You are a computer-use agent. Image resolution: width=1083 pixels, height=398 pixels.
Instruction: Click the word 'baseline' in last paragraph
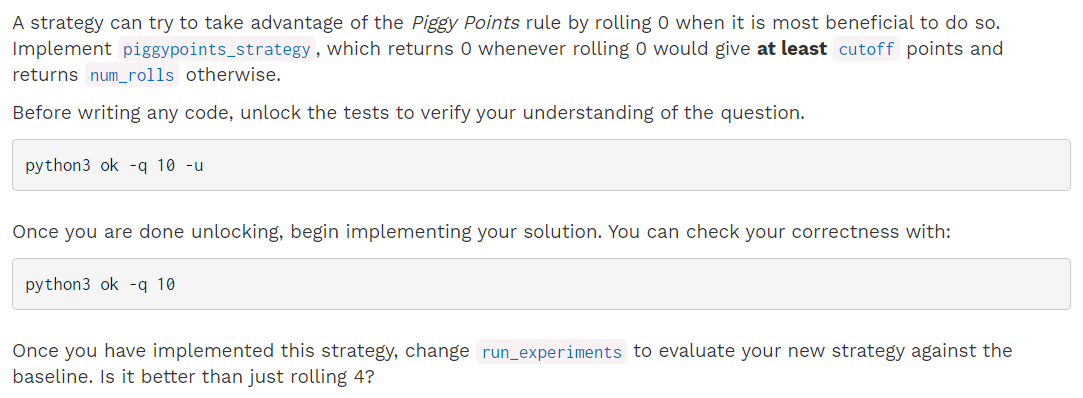(47, 377)
